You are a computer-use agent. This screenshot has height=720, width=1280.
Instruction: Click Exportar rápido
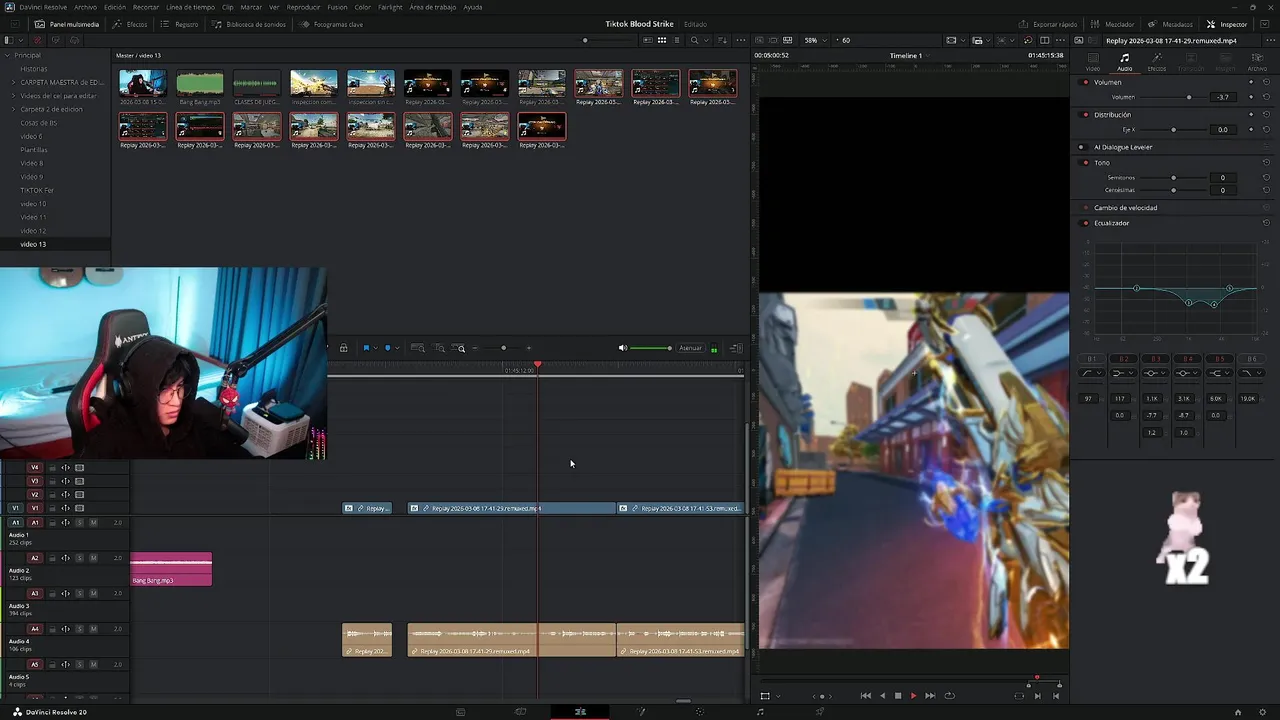click(x=1048, y=24)
